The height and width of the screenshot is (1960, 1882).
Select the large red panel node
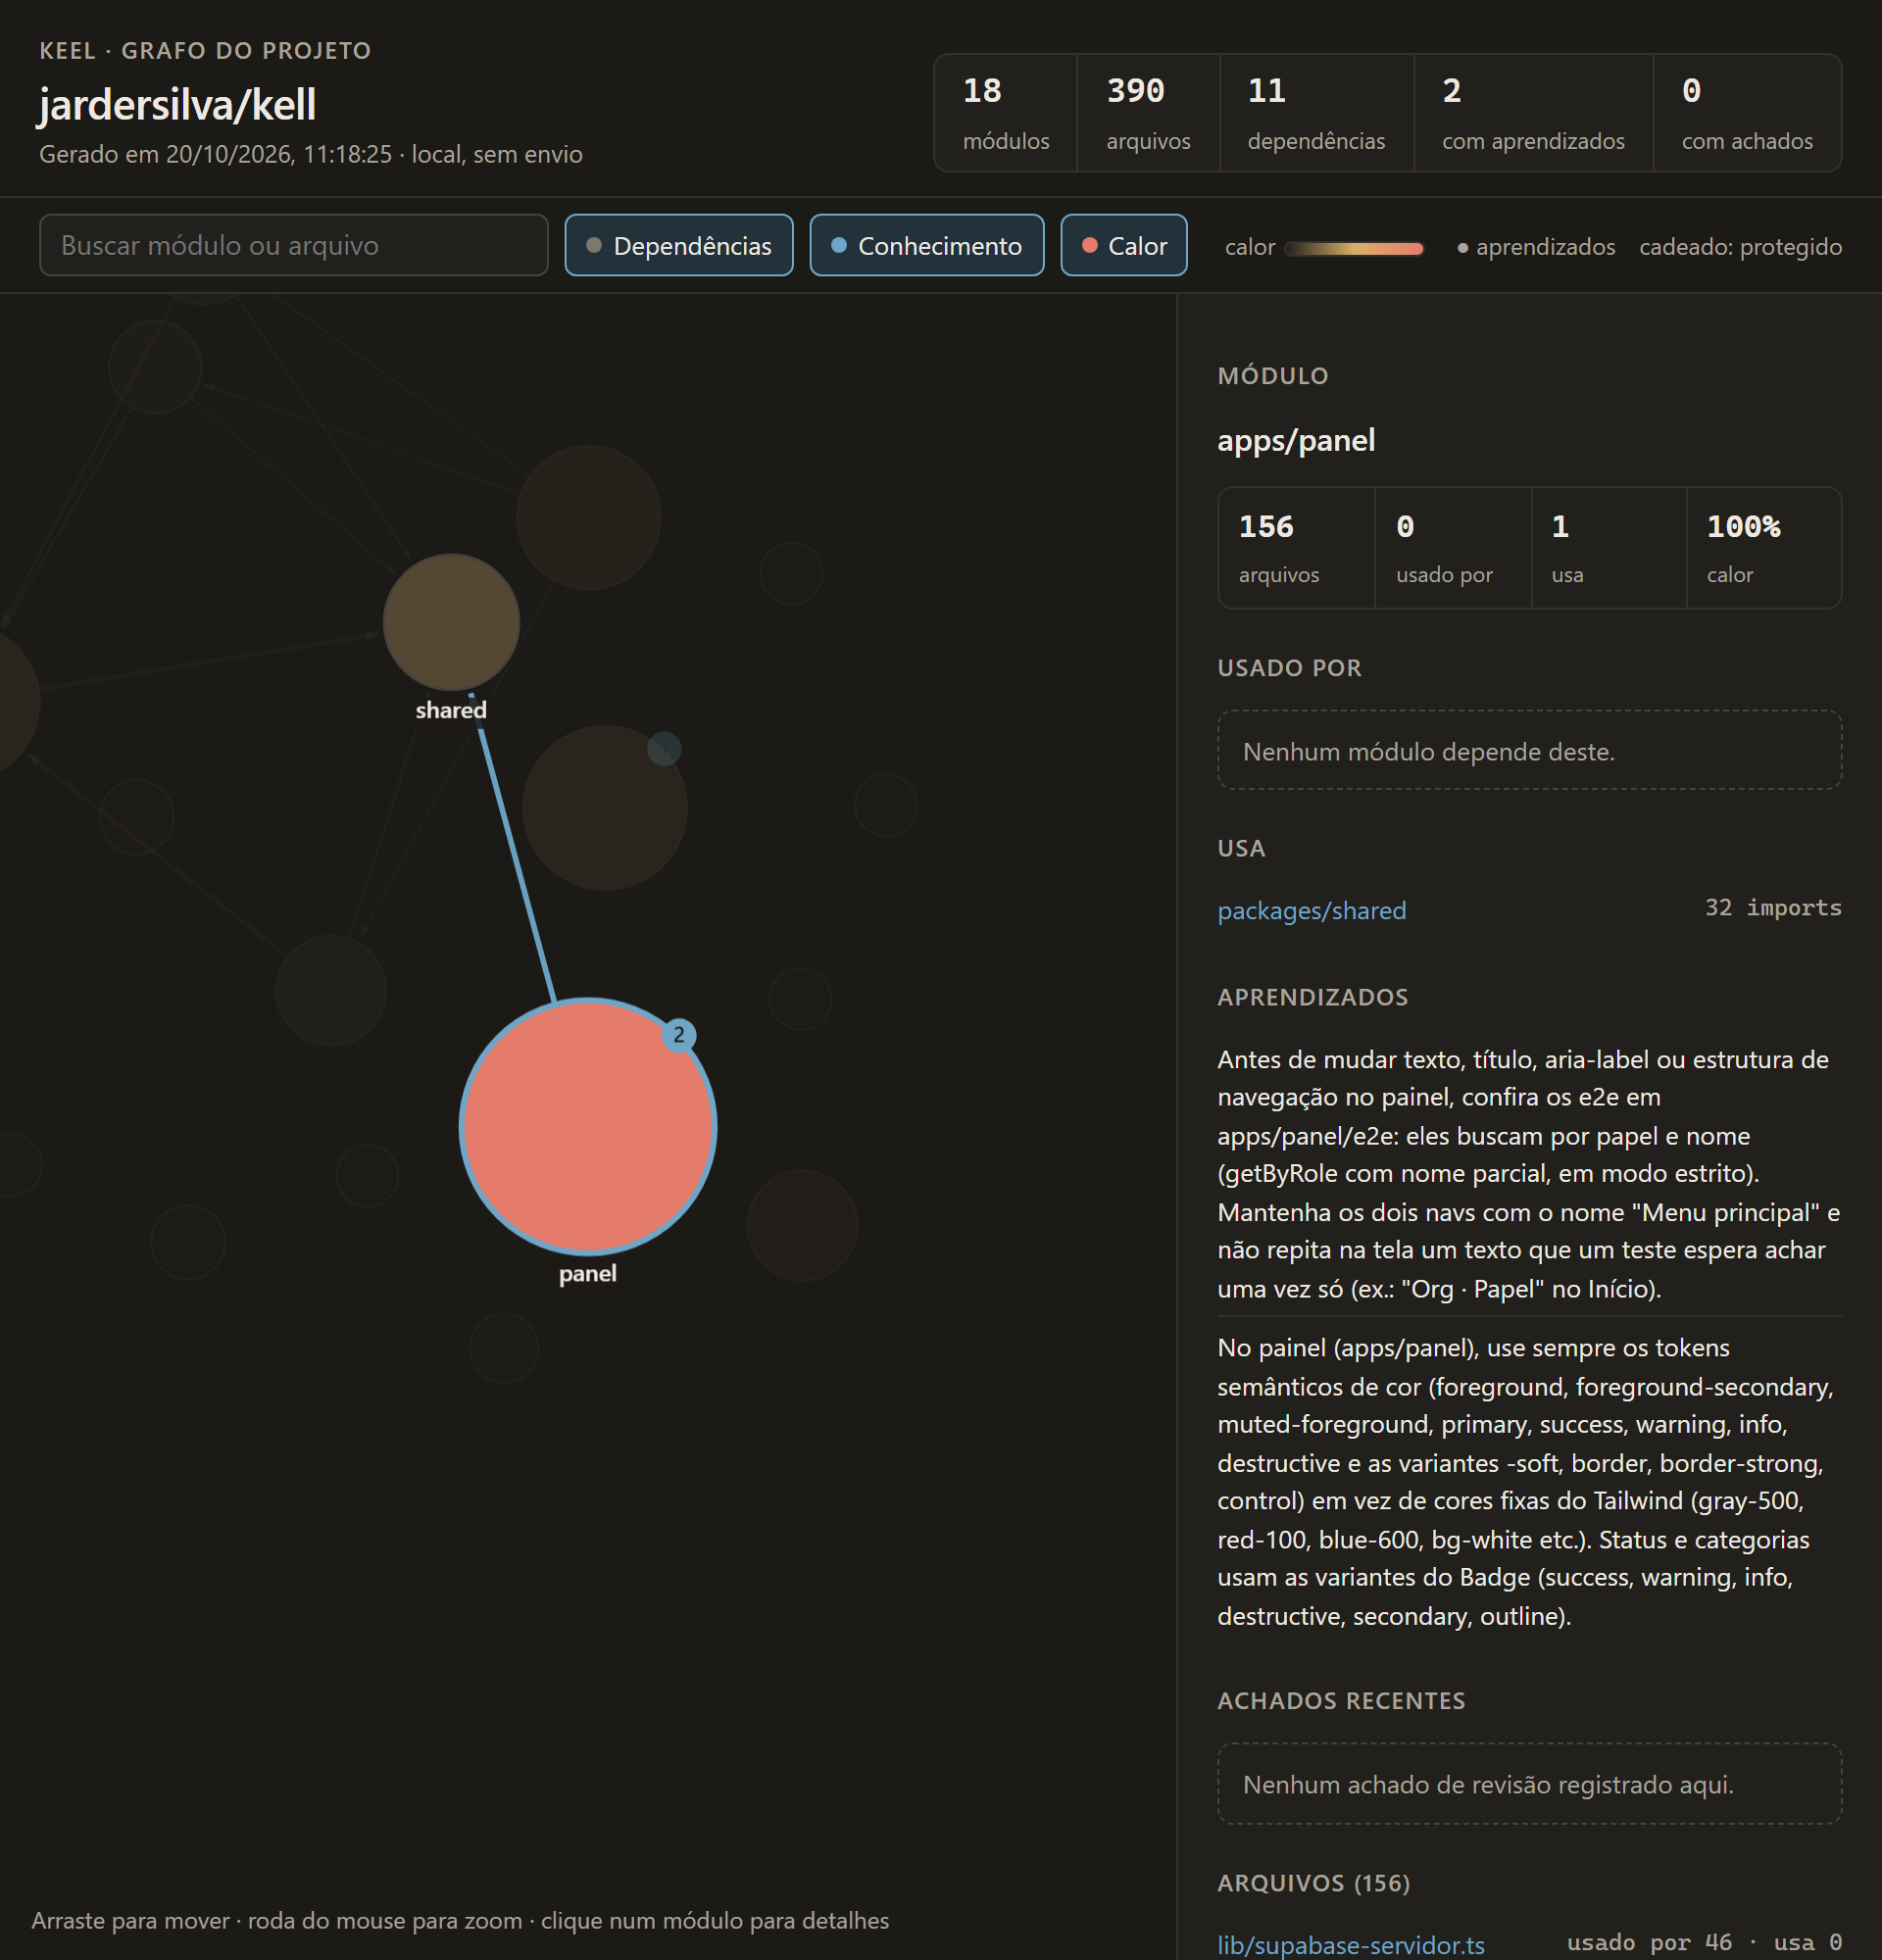pos(588,1126)
